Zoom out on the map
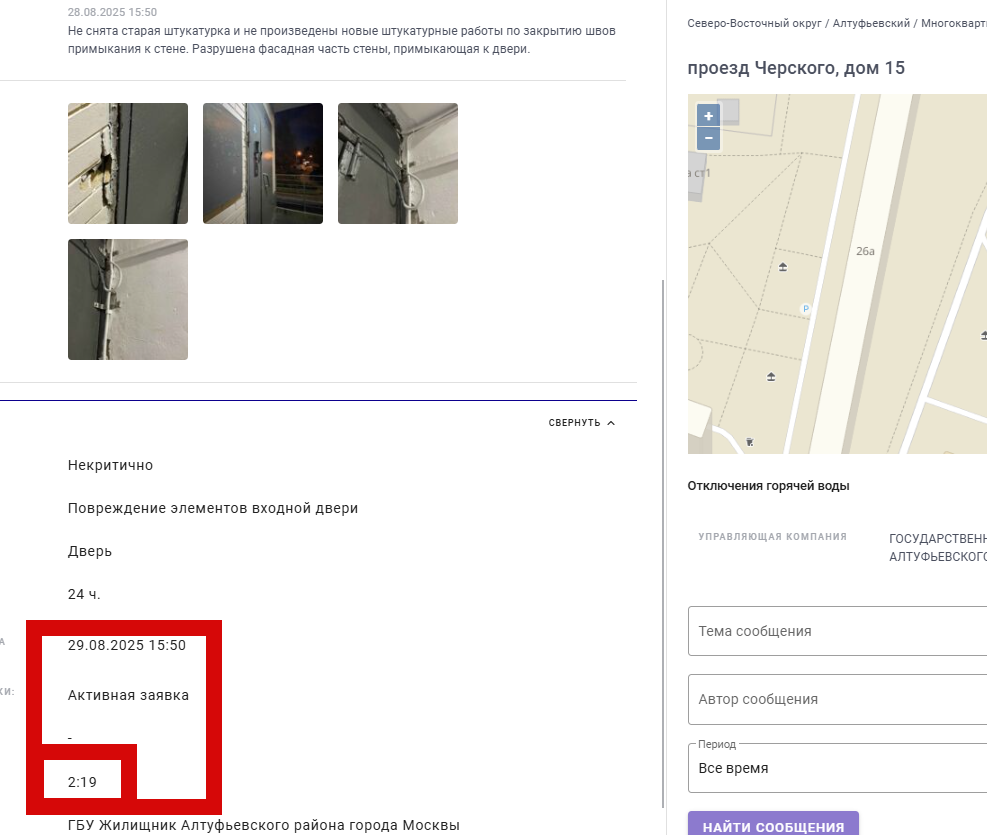This screenshot has height=835, width=987. [x=708, y=138]
